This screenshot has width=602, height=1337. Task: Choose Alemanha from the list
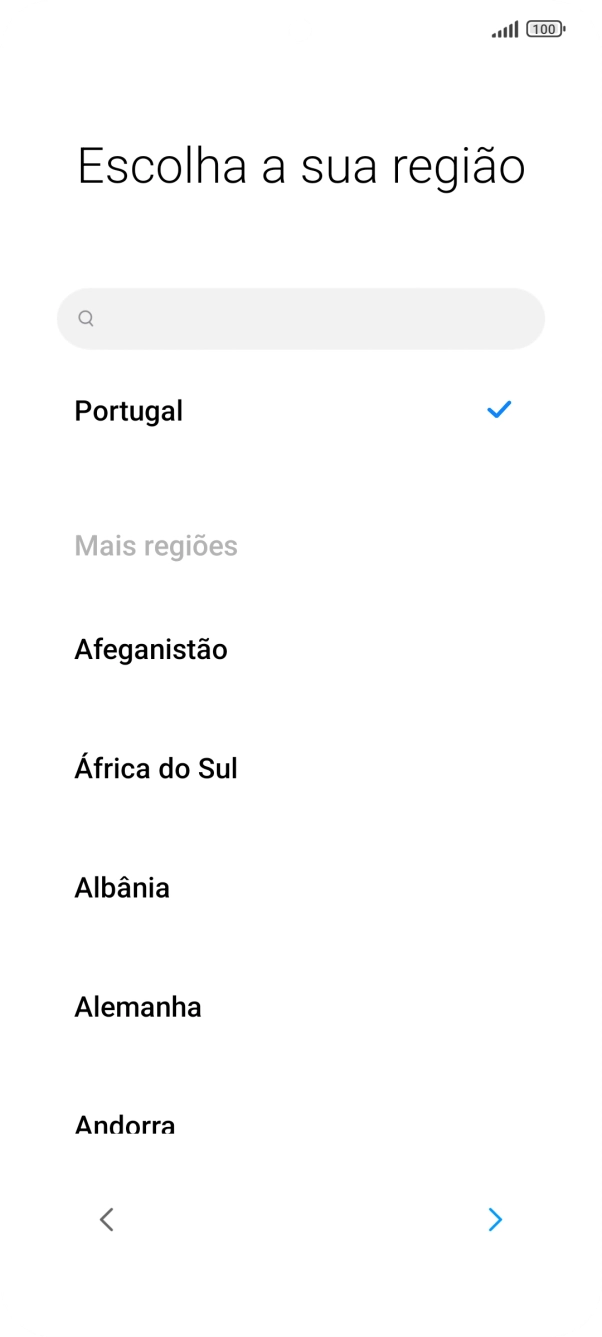138,1007
